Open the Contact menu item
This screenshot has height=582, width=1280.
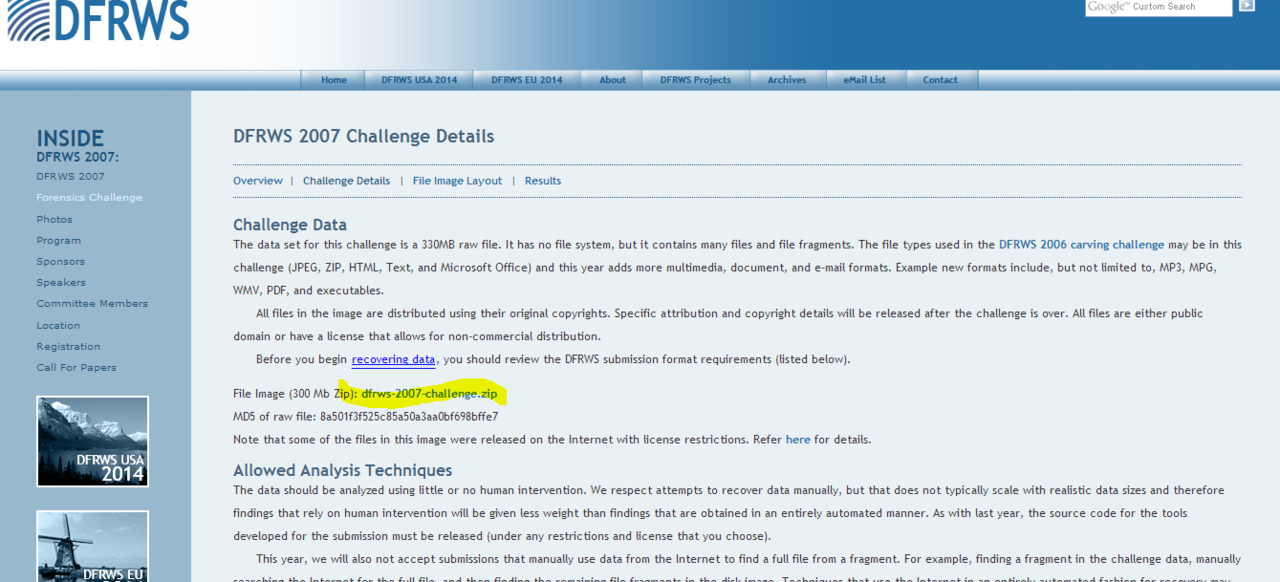940,80
